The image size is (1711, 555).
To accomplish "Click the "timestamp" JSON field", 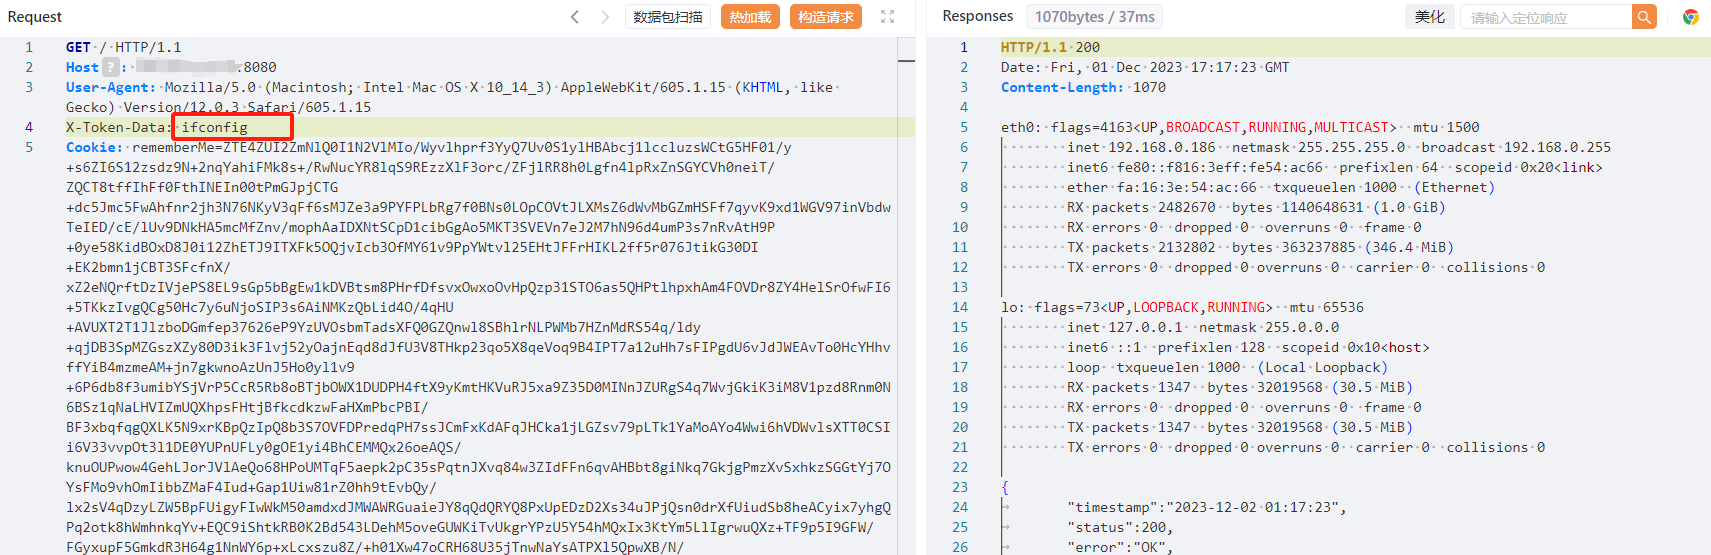I will [x=1207, y=507].
